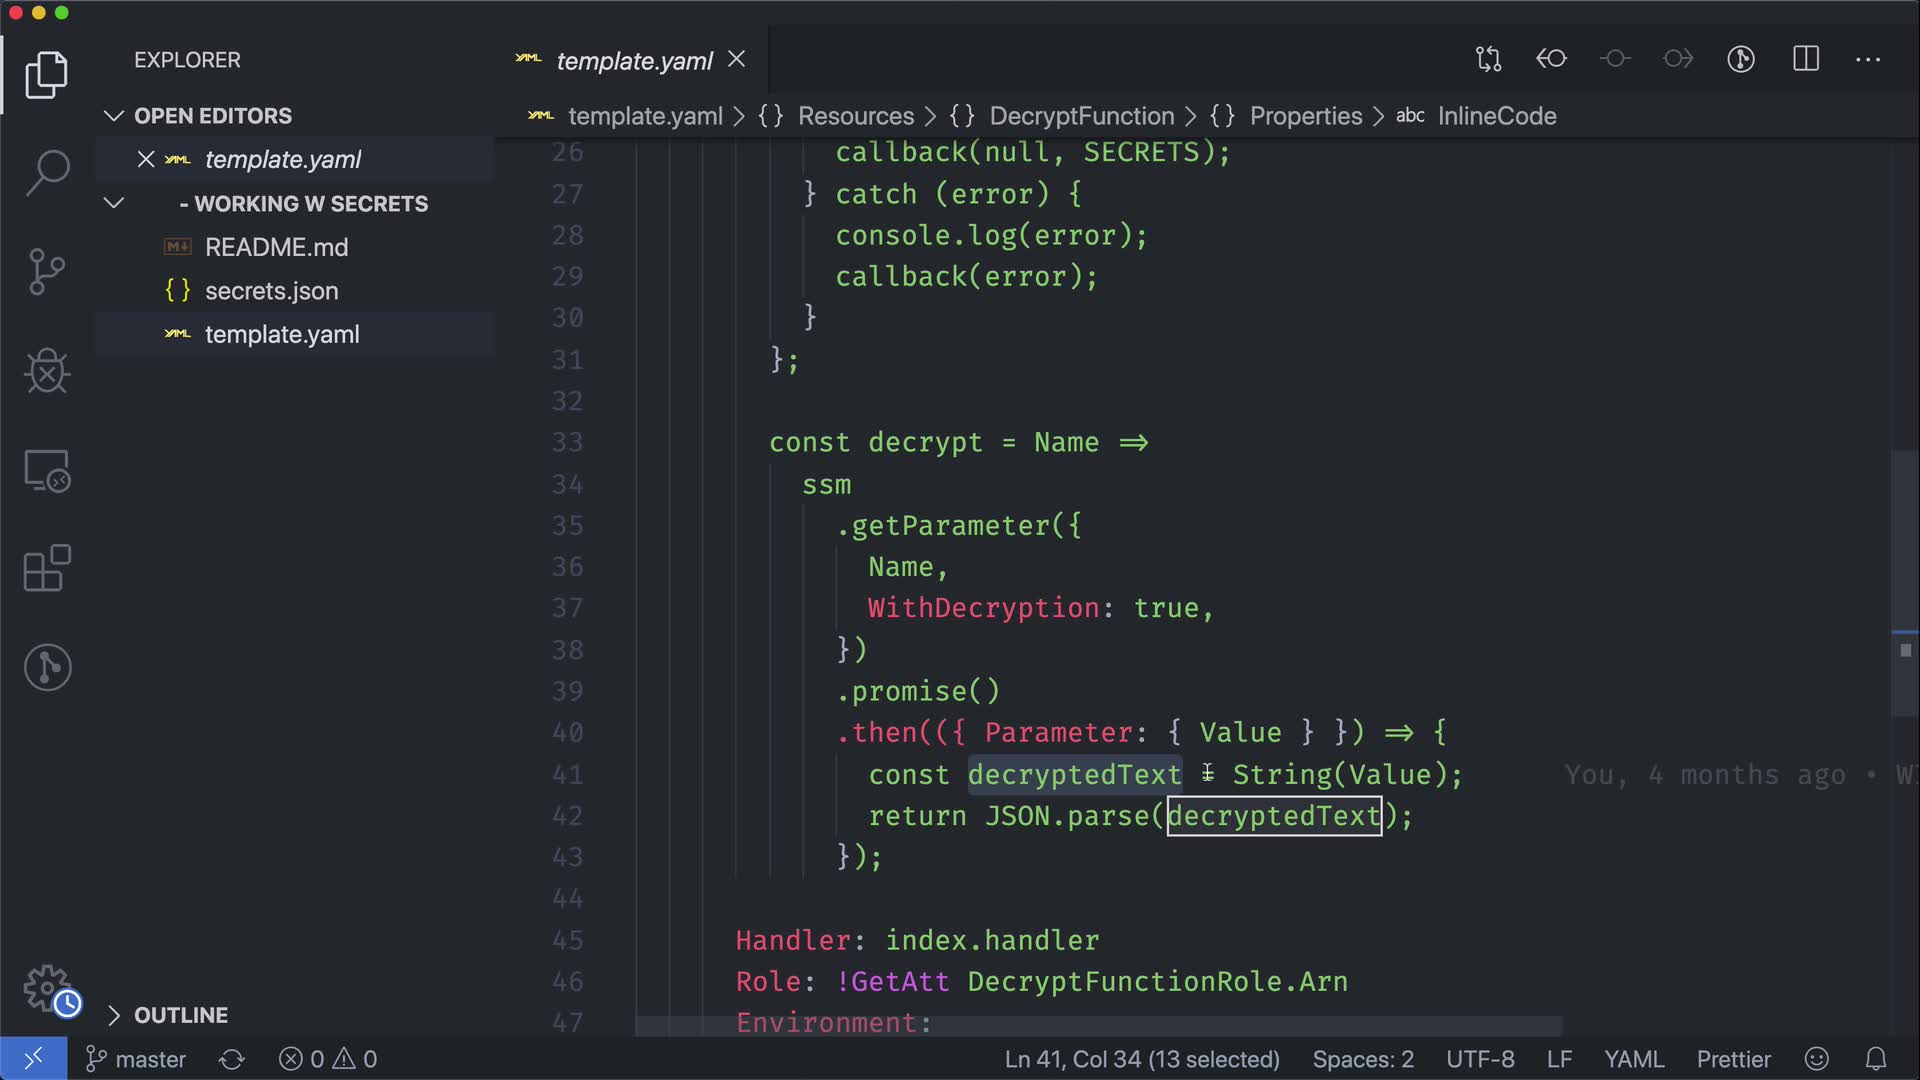1920x1080 pixels.
Task: Close template.yaml in Open Editors list
Action: [146, 159]
